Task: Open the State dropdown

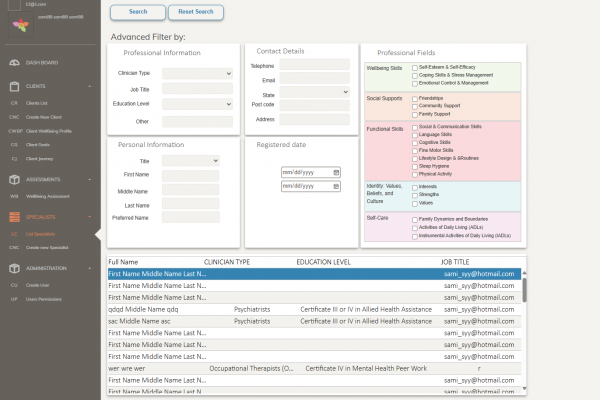Action: click(314, 92)
